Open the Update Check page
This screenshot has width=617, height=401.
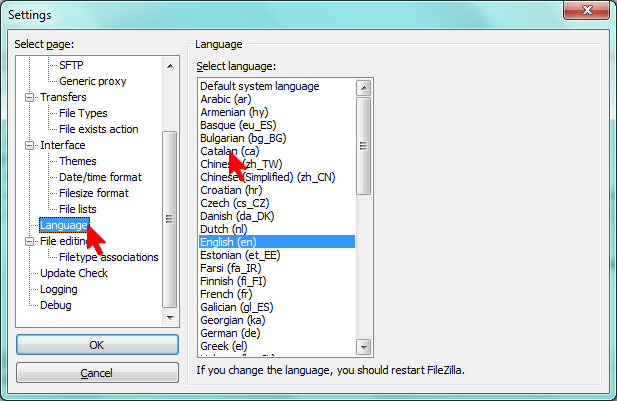pyautogui.click(x=74, y=273)
